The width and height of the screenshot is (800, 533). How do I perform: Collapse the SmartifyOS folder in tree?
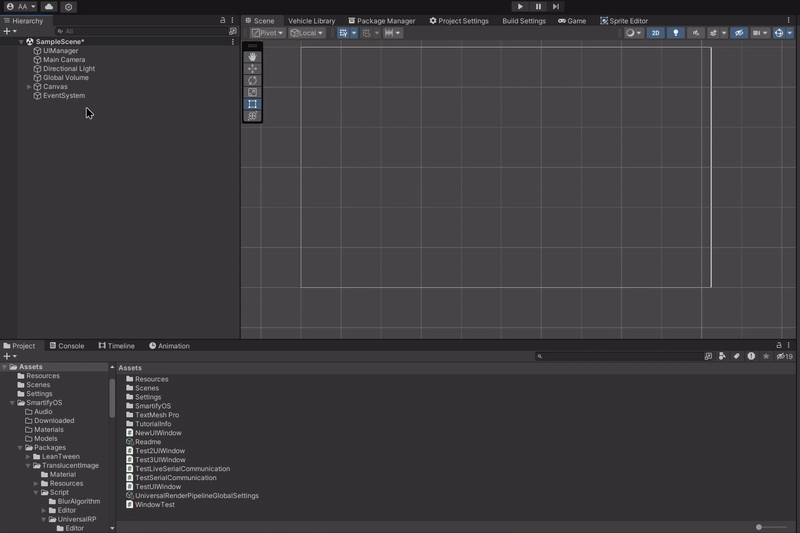(12, 403)
